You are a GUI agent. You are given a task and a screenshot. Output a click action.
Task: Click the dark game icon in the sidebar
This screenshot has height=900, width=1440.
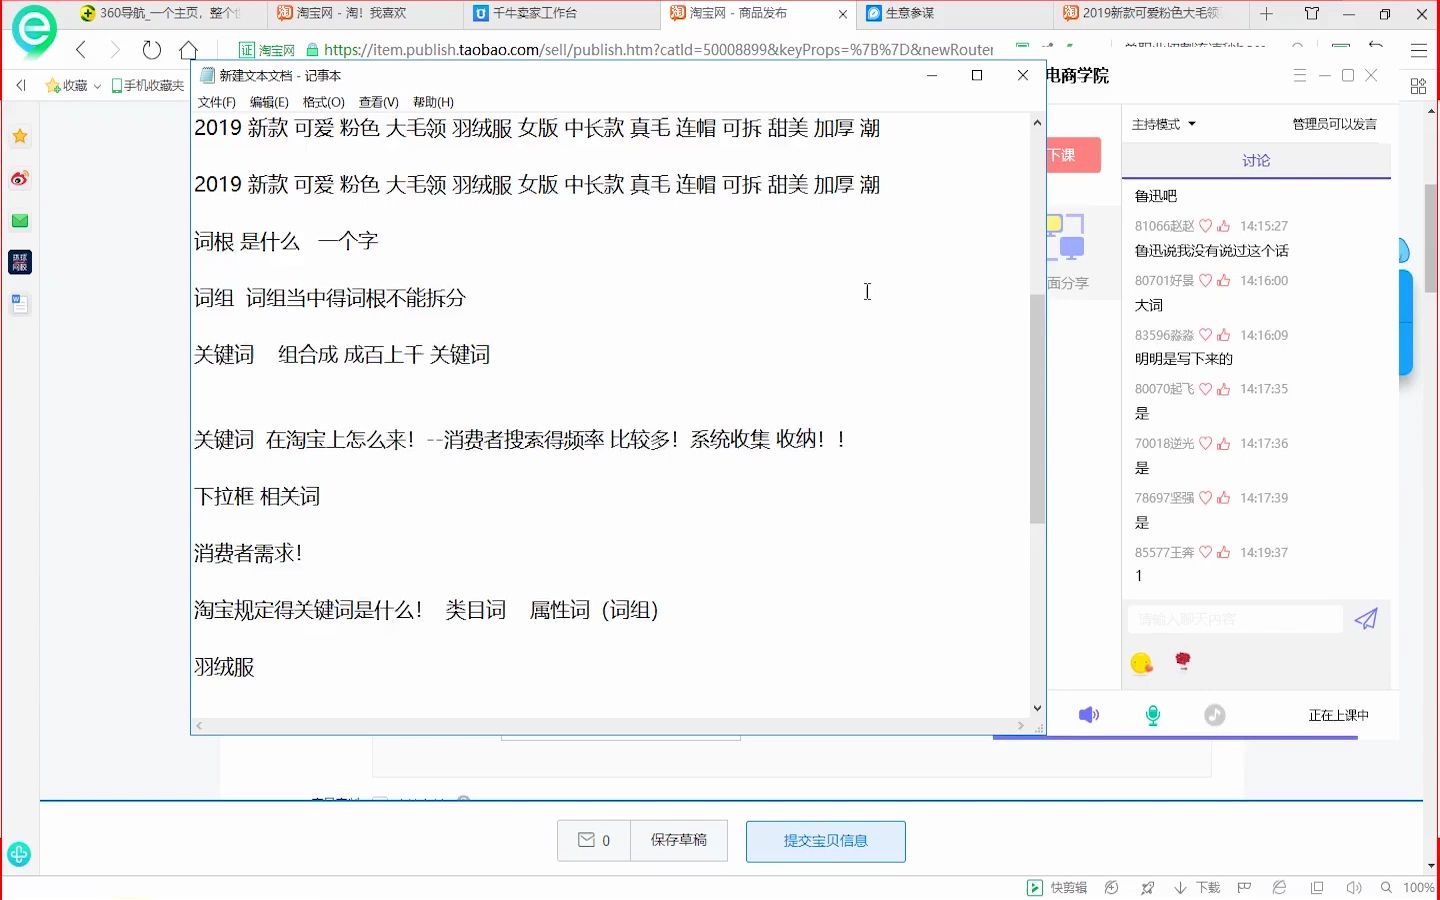[x=20, y=262]
